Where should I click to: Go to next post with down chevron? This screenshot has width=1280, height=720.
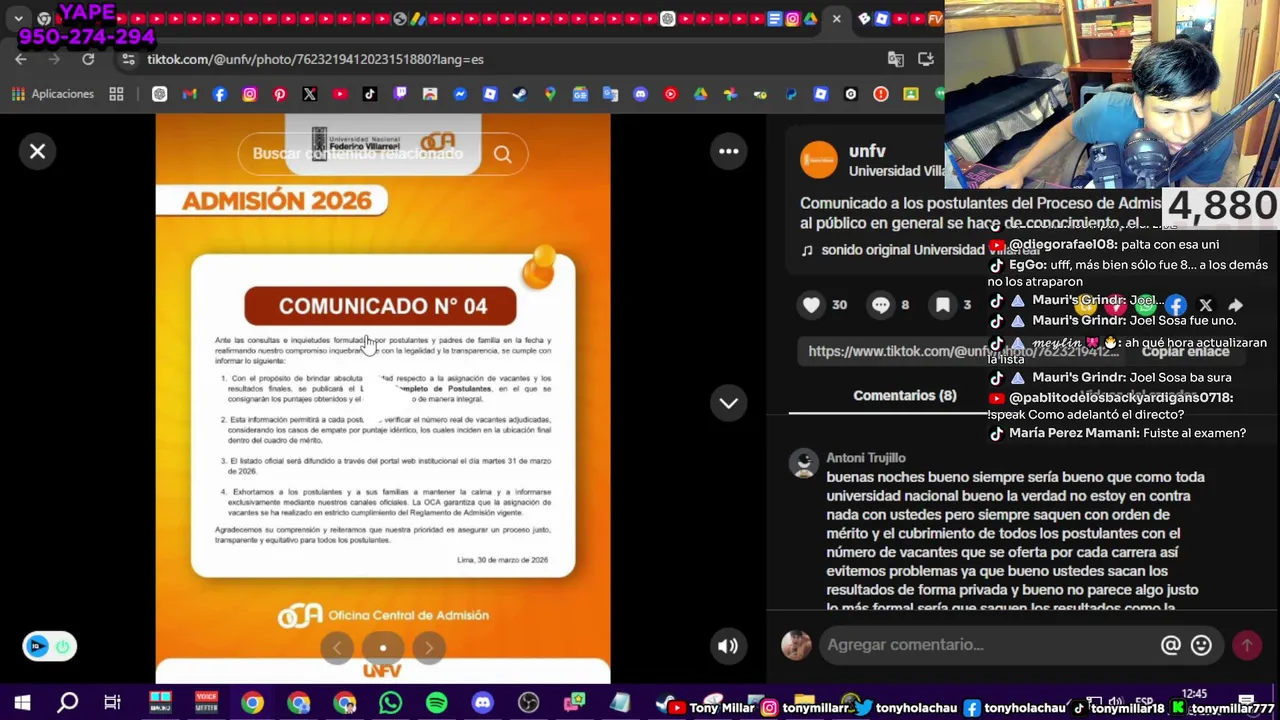[x=729, y=403]
